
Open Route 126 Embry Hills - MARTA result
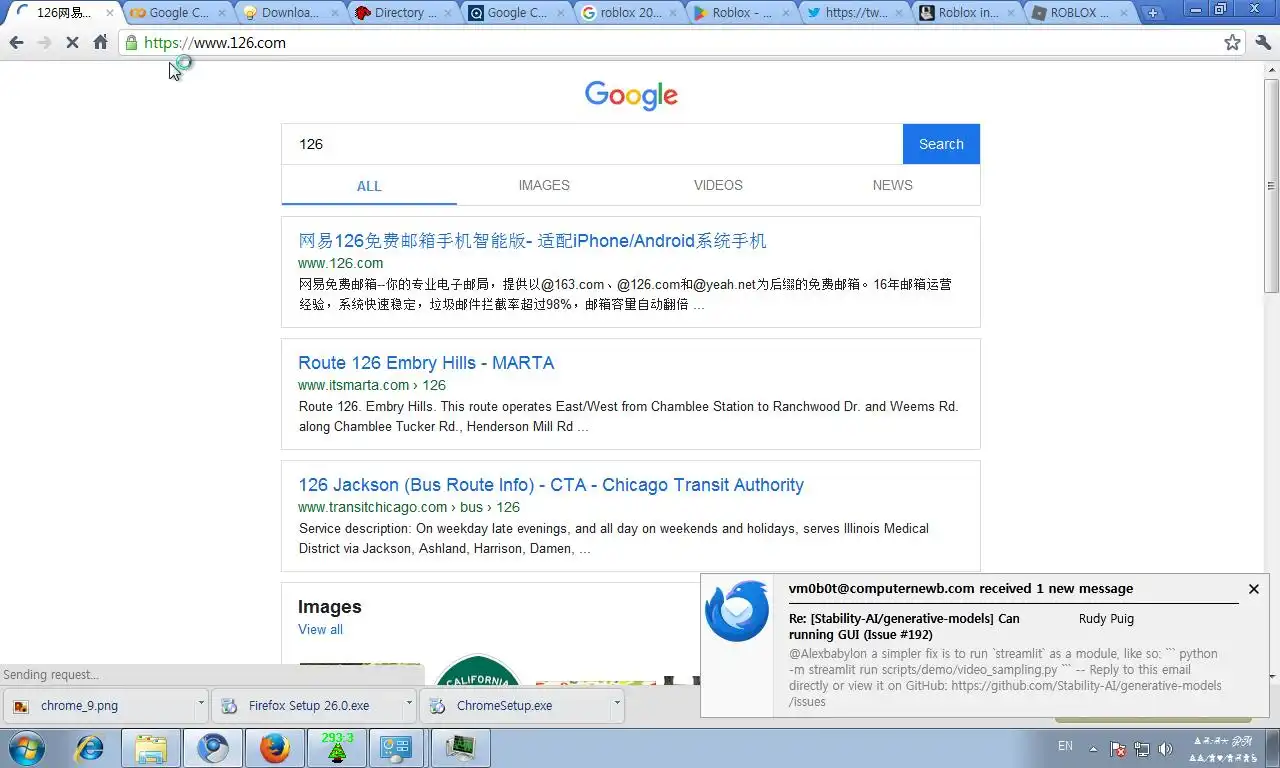tap(426, 363)
